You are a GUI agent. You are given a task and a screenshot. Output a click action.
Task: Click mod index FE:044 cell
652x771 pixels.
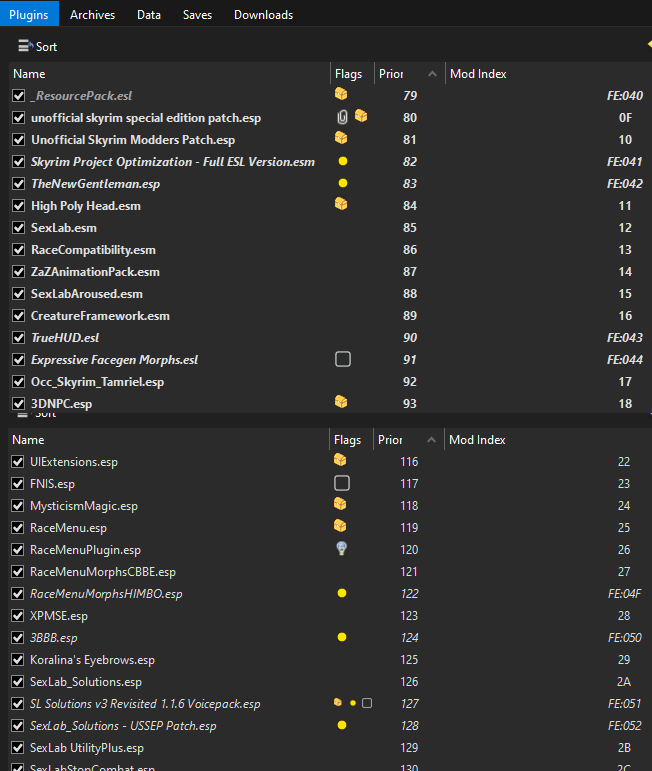(x=624, y=360)
